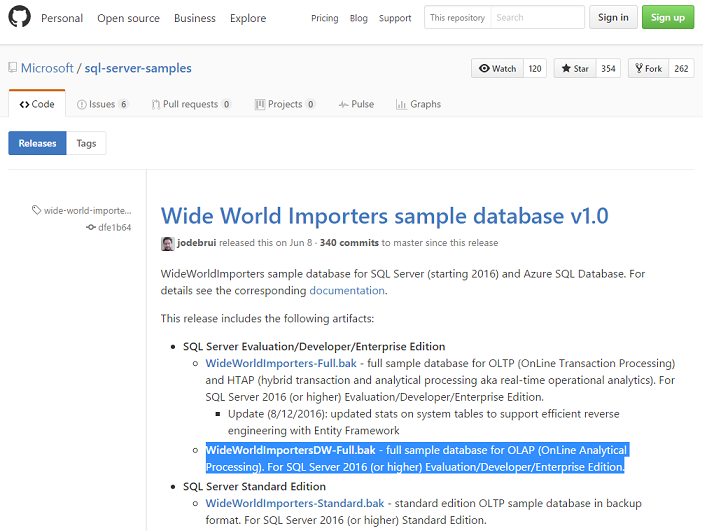
Task: Click the repository book icon beside Microsoft
Action: point(13,68)
